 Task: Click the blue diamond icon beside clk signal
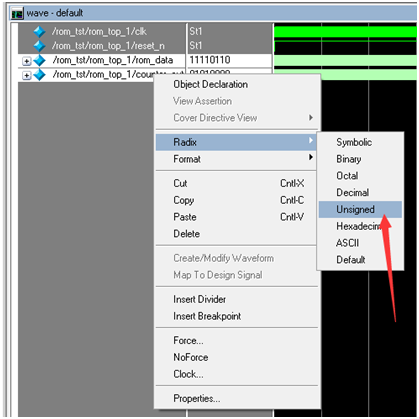point(40,32)
